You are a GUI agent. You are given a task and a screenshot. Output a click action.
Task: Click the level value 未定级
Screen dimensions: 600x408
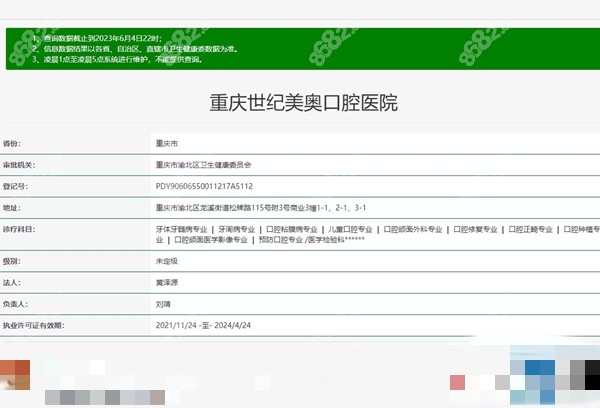click(167, 261)
